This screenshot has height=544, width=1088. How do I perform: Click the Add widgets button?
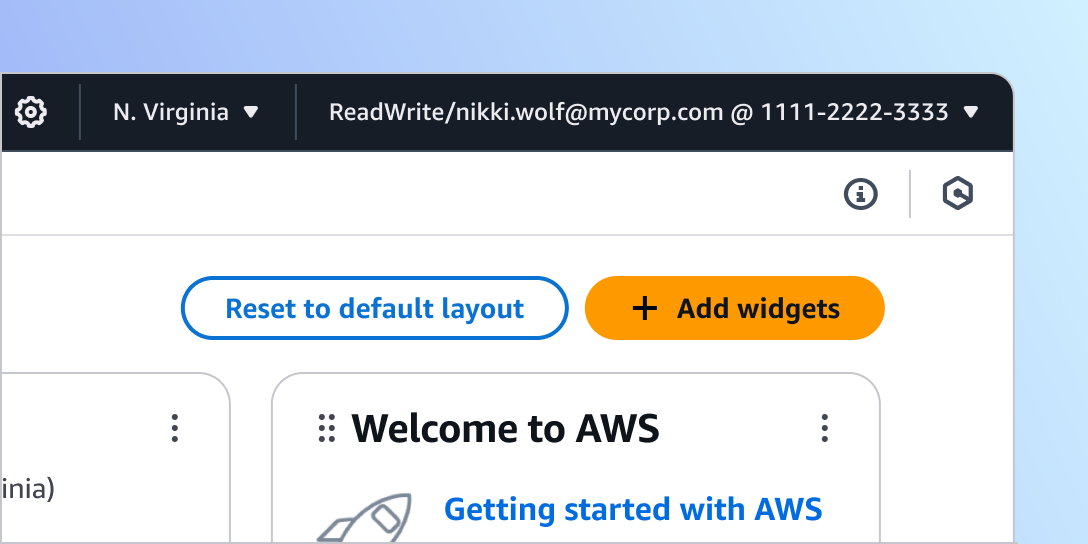pos(735,308)
